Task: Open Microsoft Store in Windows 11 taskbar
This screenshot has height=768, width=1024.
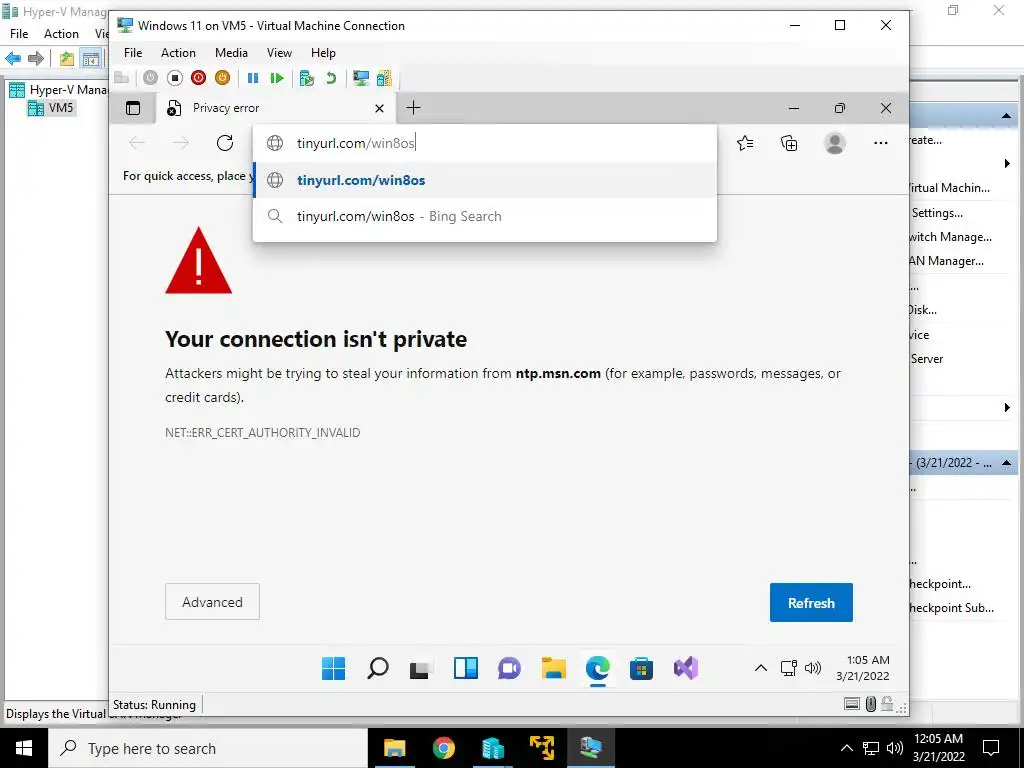Action: pos(641,668)
